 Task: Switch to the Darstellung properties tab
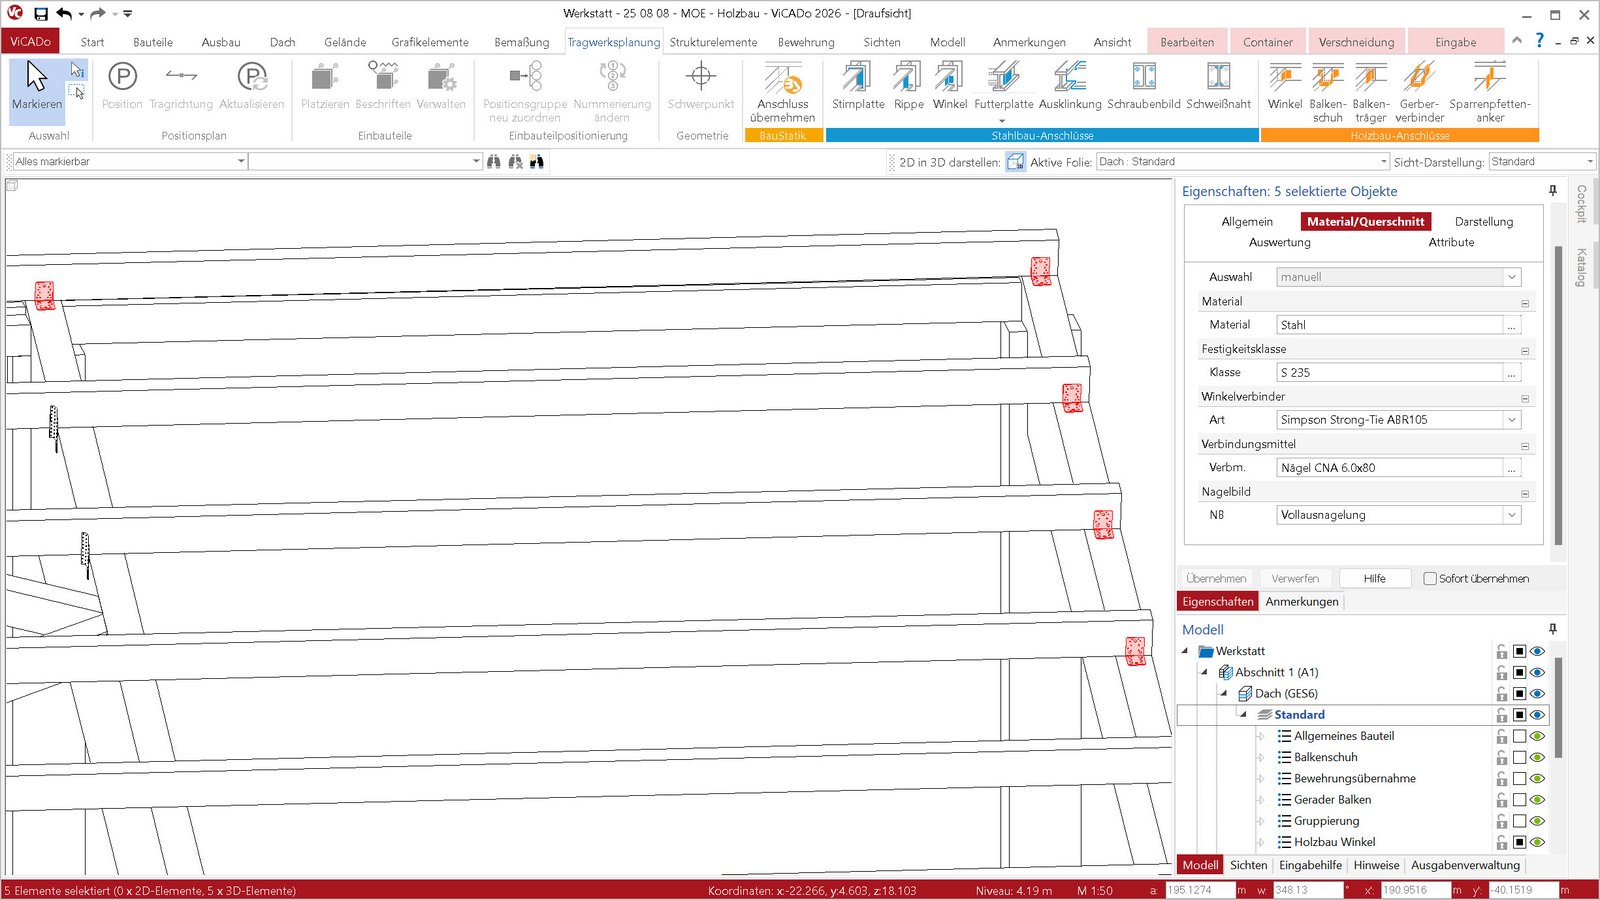coord(1483,222)
